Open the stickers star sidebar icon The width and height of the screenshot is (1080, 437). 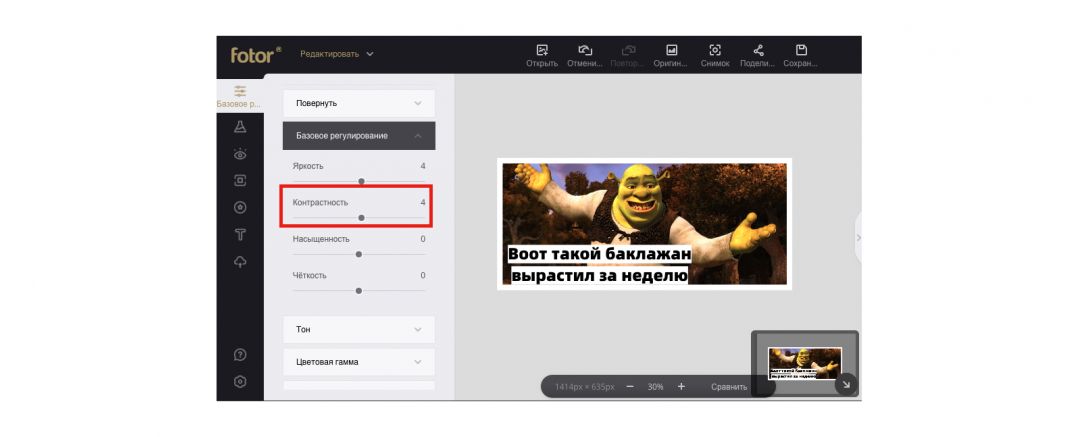pos(240,207)
